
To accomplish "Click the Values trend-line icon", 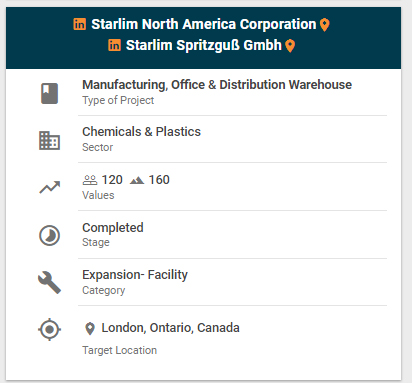I will click(50, 187).
